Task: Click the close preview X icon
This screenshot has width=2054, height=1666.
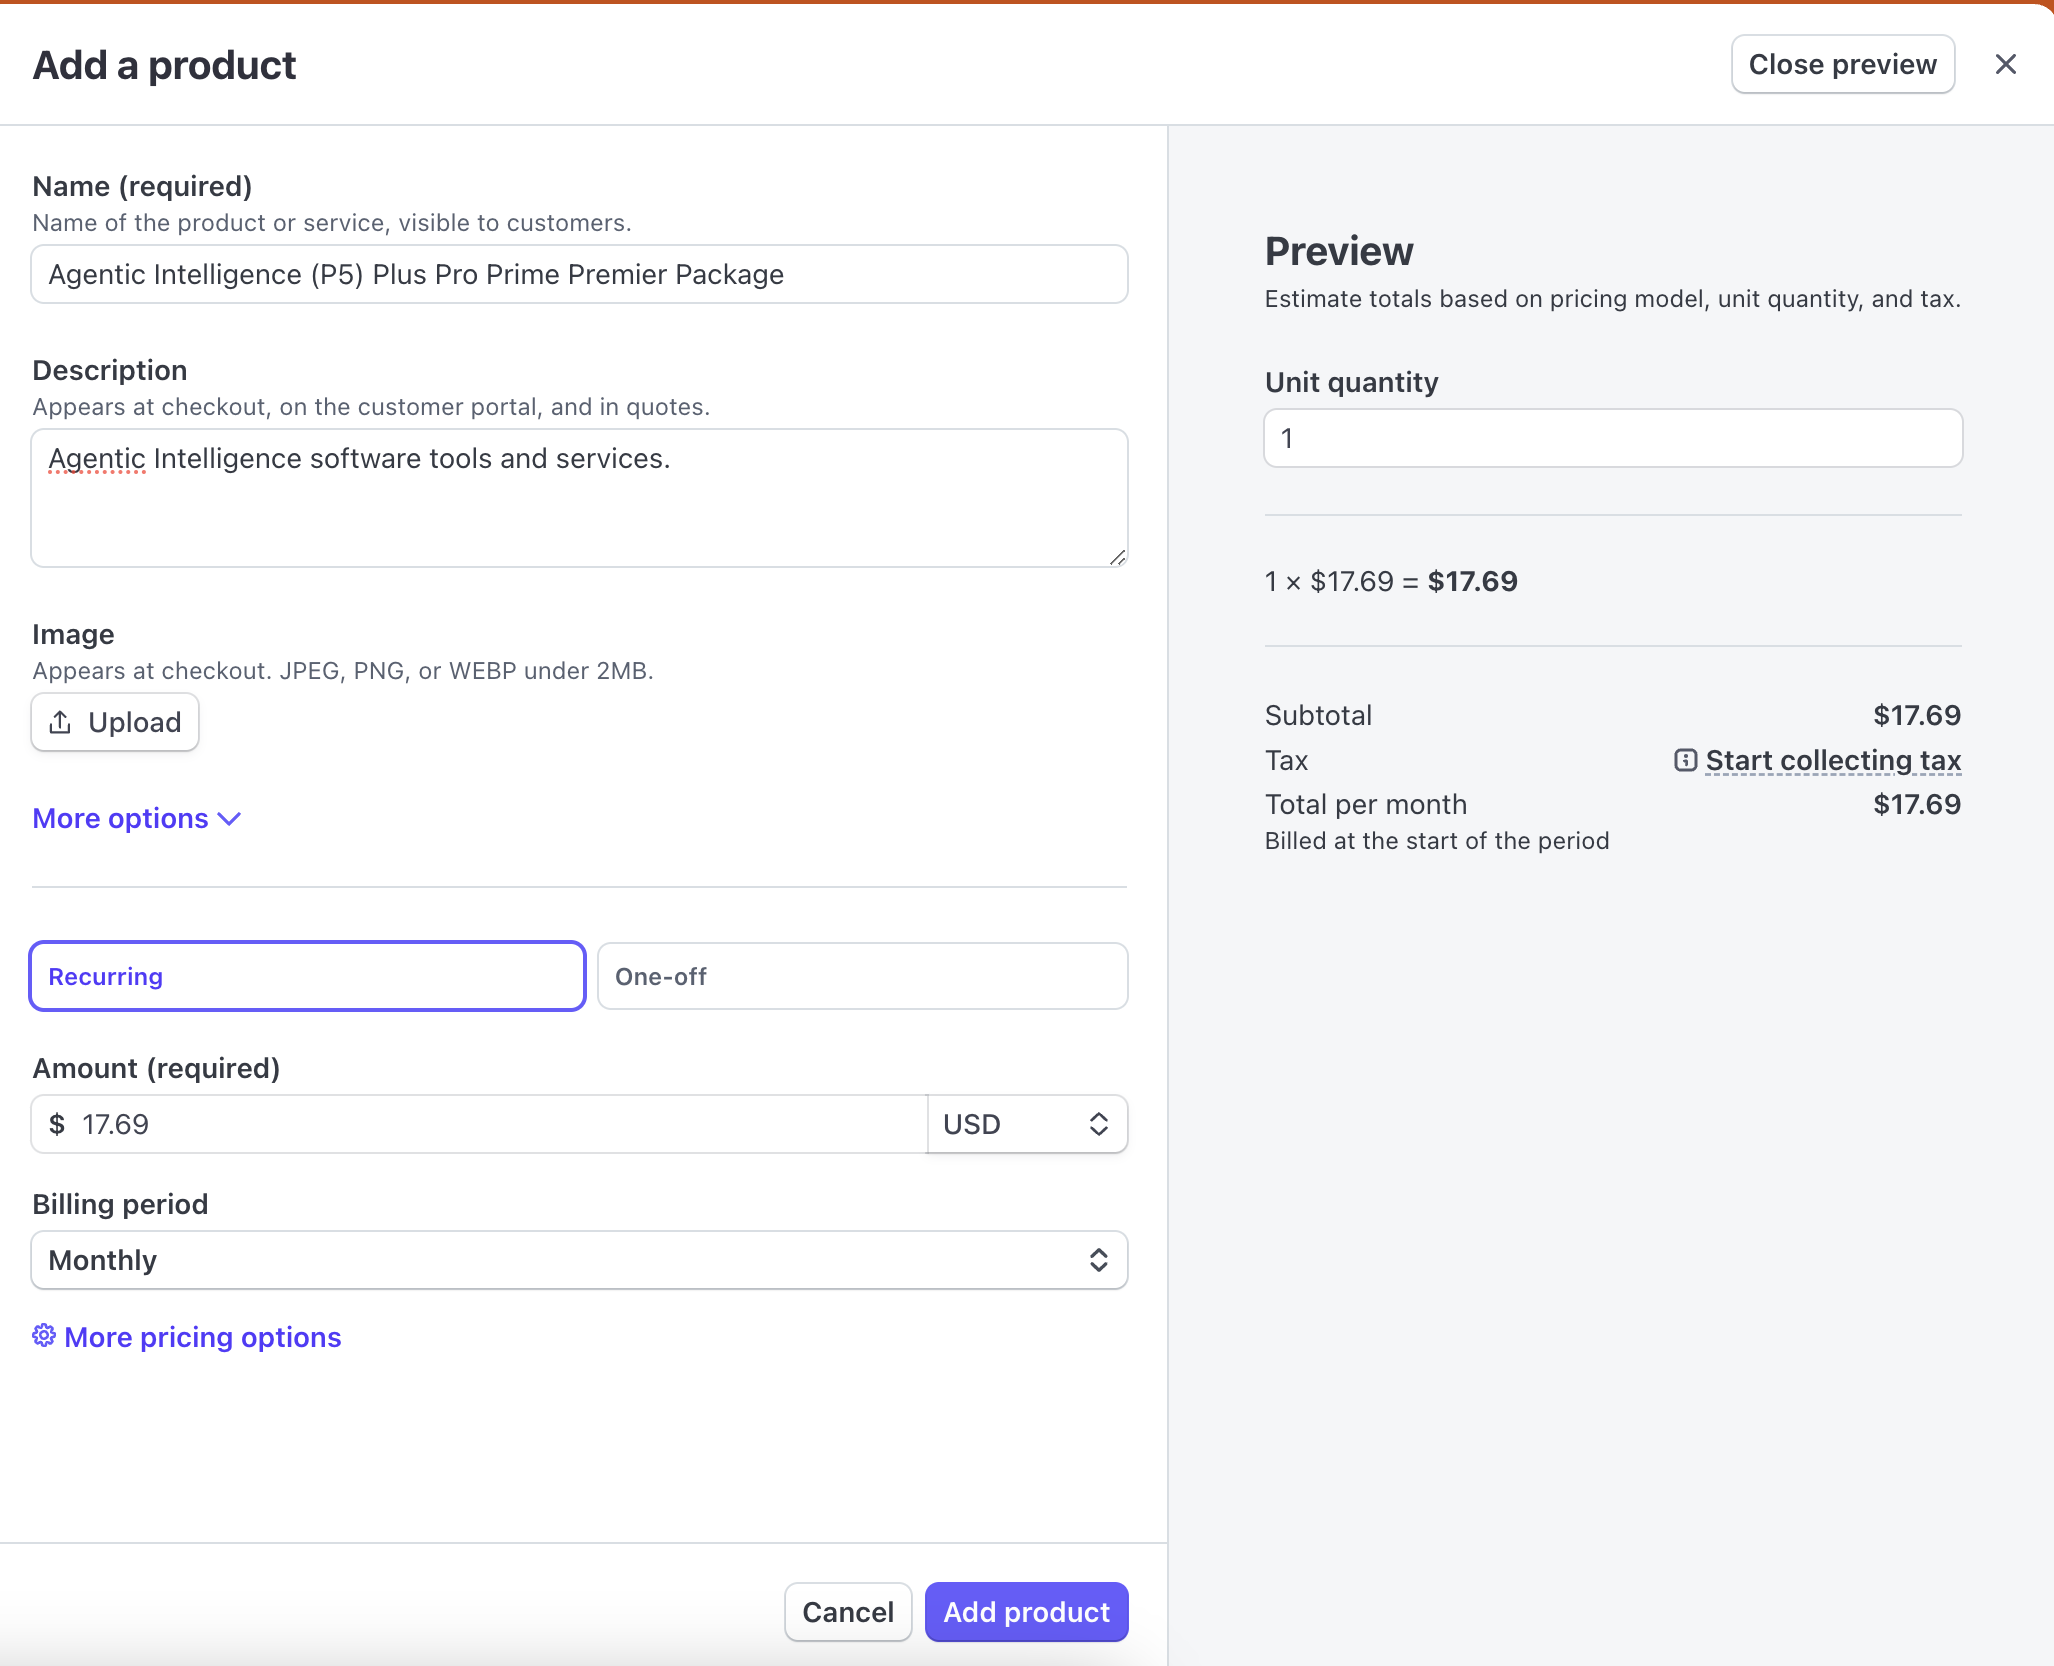Action: pos(2006,65)
